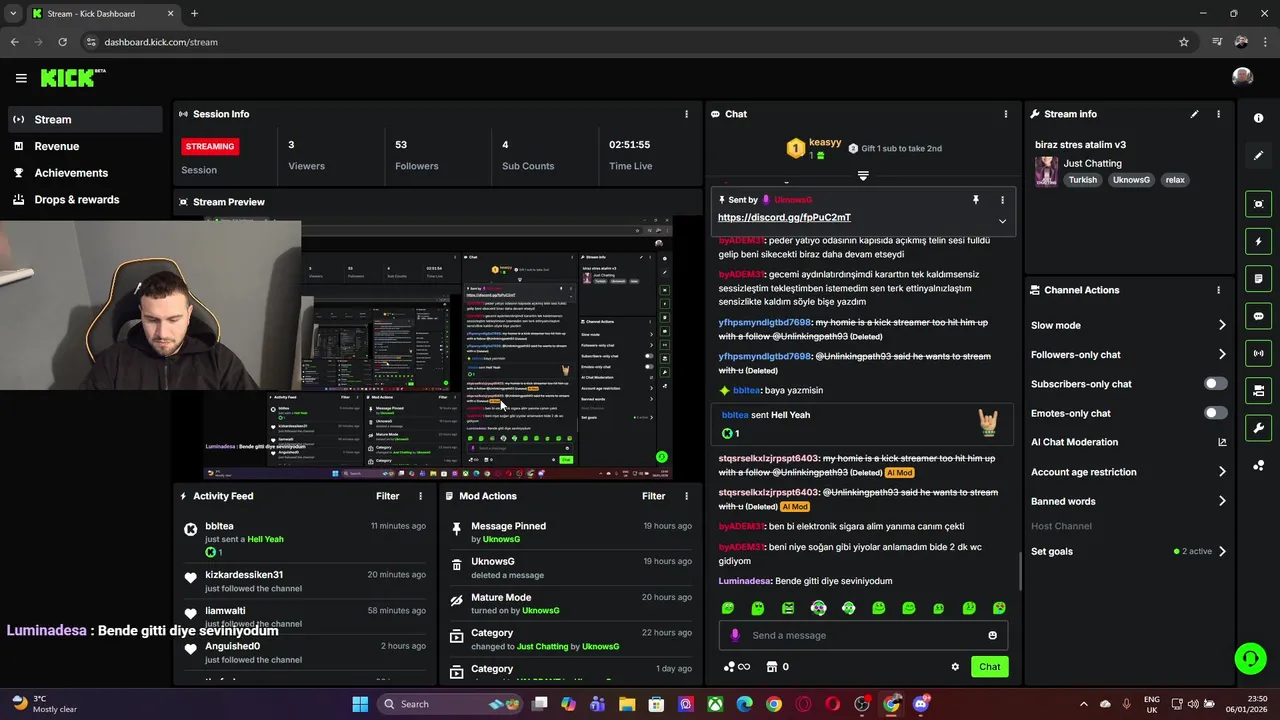Open the profile avatar in top right
Image resolution: width=1280 pixels, height=720 pixels.
[x=1242, y=77]
